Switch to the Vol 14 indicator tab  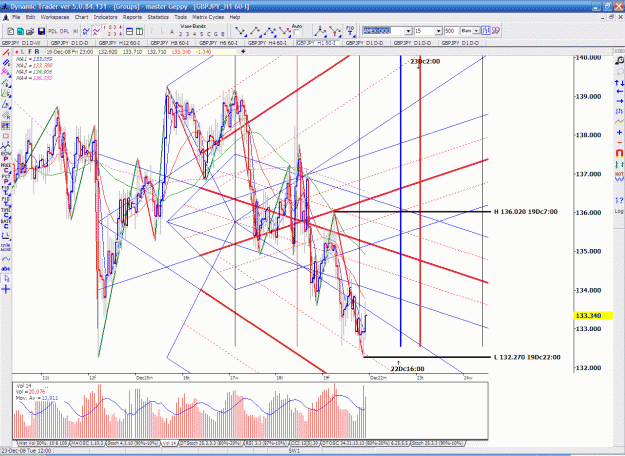click(x=169, y=443)
